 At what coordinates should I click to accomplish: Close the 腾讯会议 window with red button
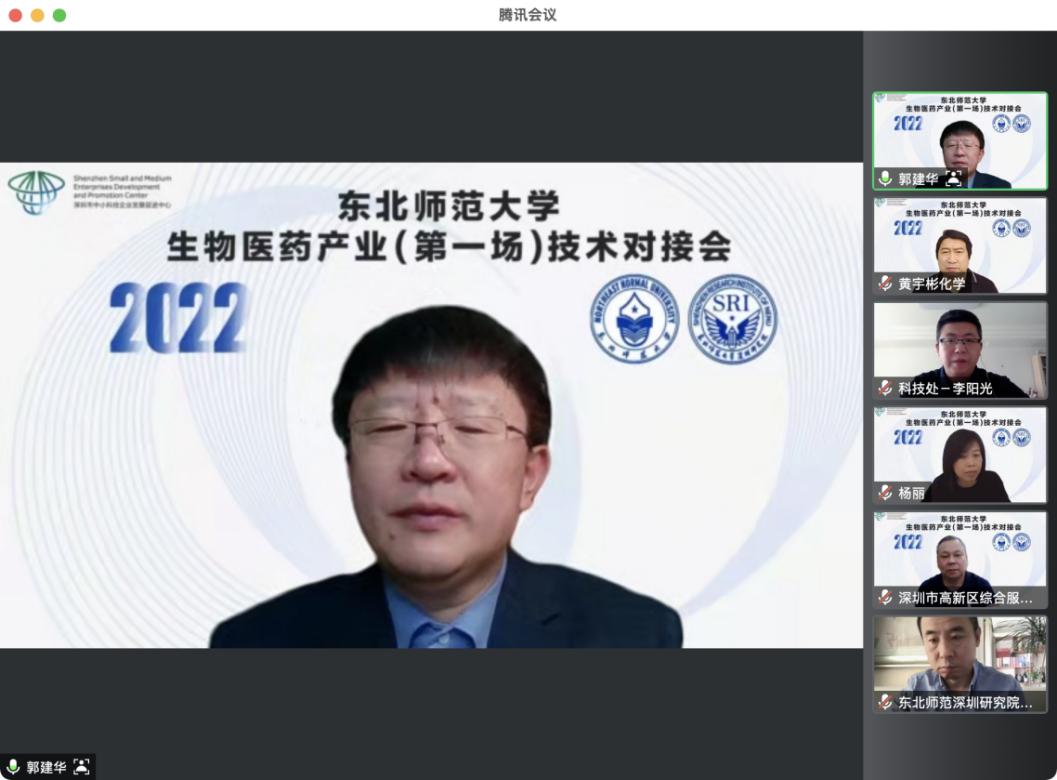pyautogui.click(x=15, y=15)
